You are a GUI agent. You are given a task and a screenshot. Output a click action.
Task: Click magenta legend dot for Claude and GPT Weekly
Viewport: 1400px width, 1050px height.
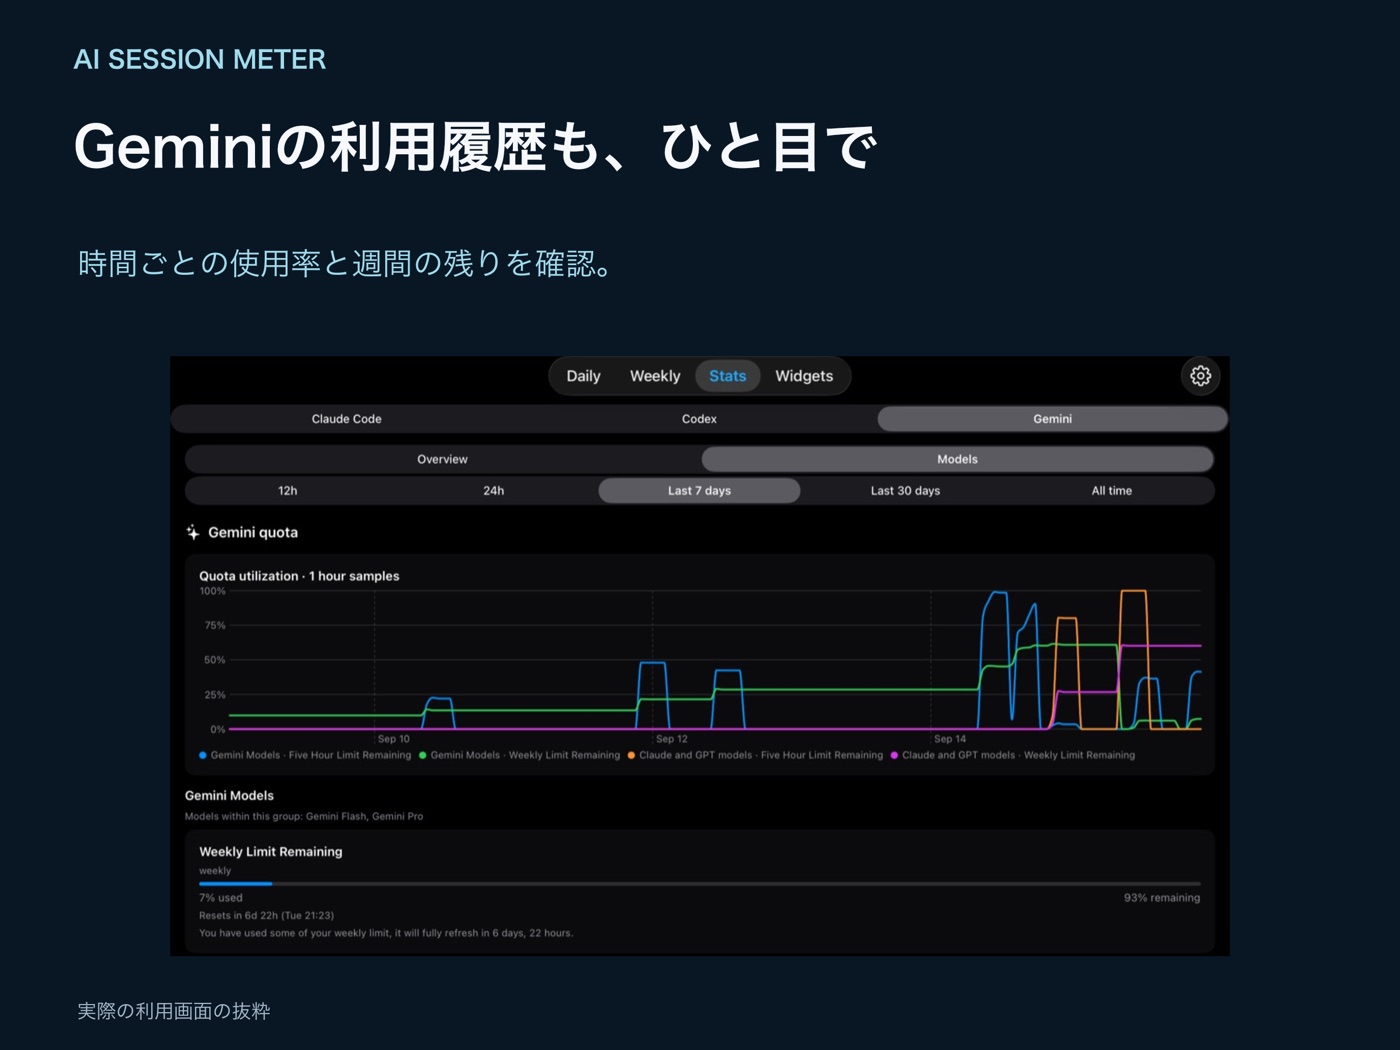pyautogui.click(x=894, y=755)
